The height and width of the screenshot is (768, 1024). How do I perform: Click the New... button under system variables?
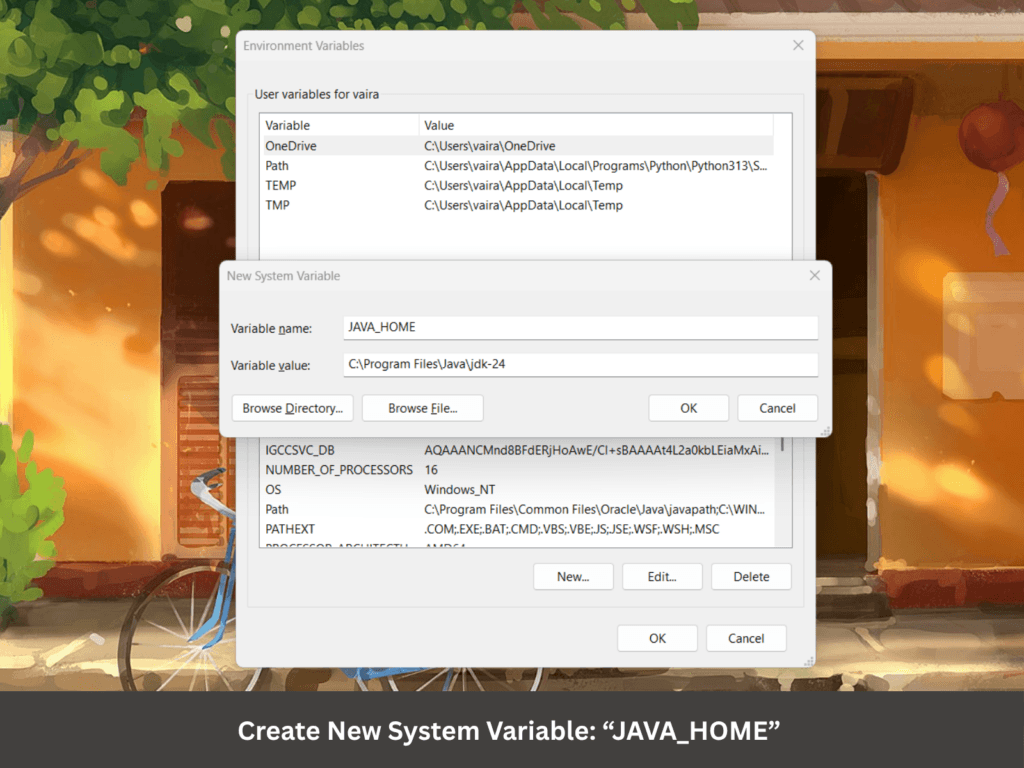click(x=572, y=577)
